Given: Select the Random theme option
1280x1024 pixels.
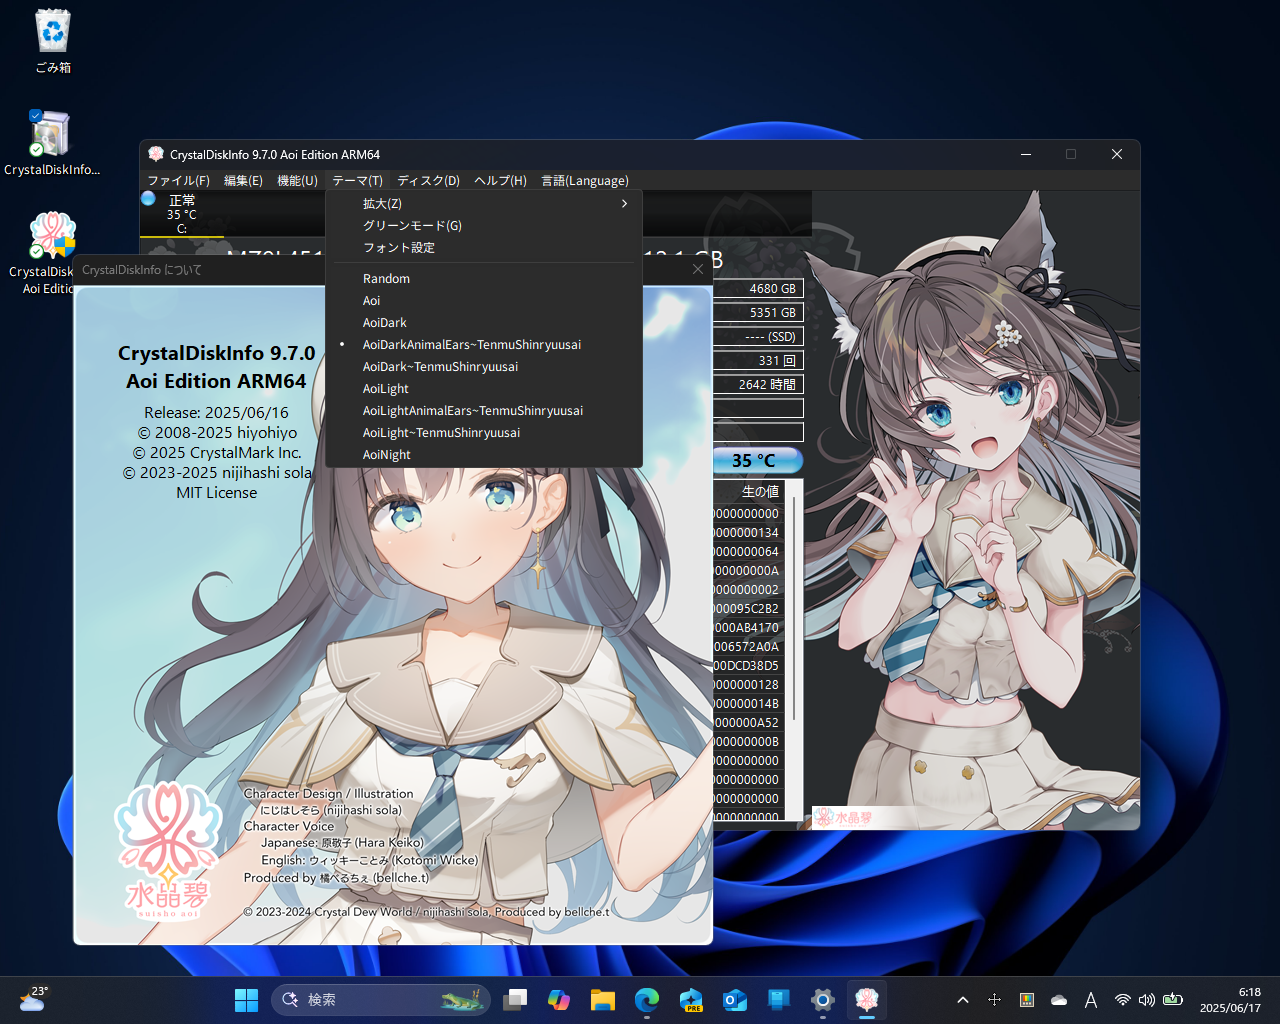Looking at the screenshot, I should pos(386,278).
